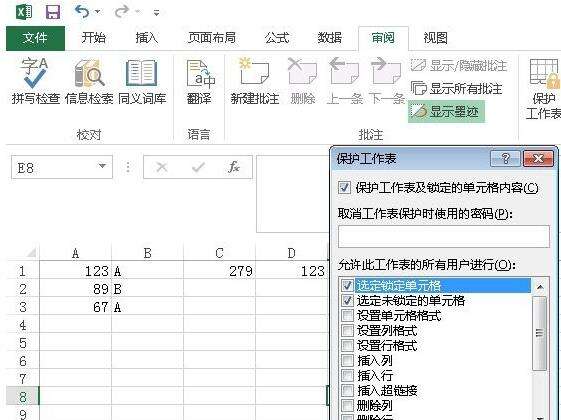This screenshot has height=420, width=561.
Task: Select row 1 header
Action: tap(23, 271)
